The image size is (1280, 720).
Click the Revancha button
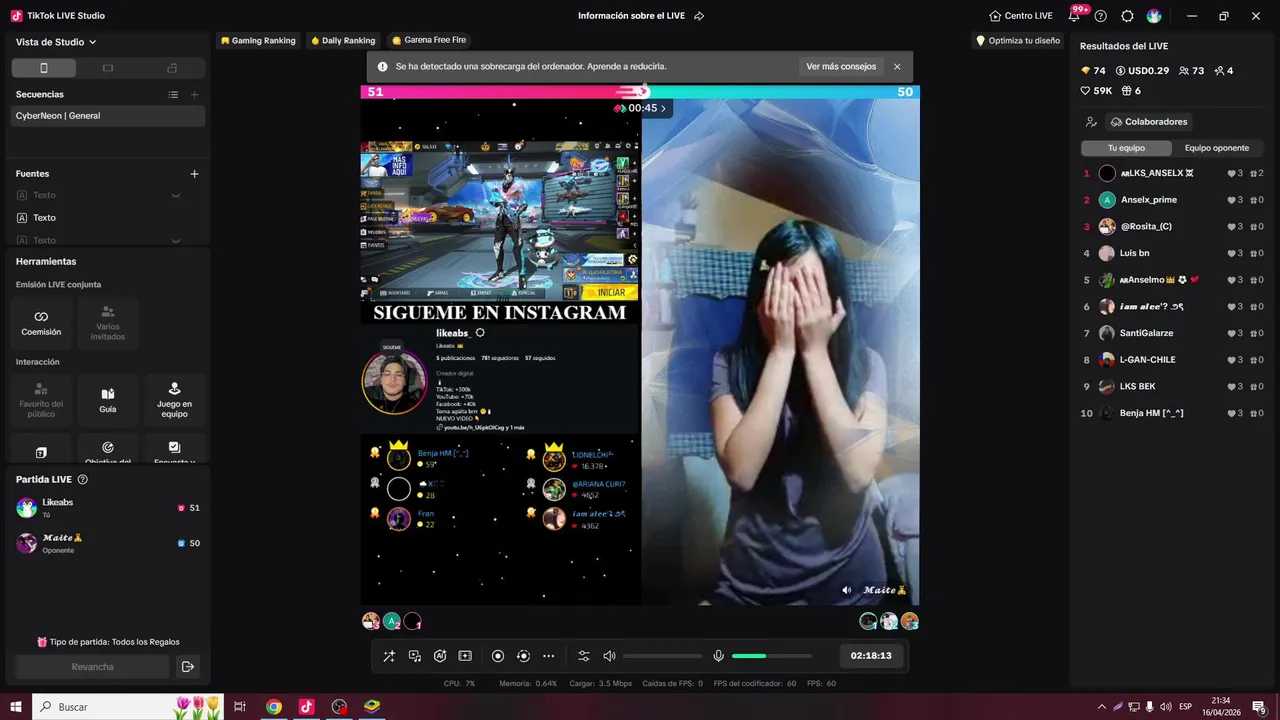point(92,667)
